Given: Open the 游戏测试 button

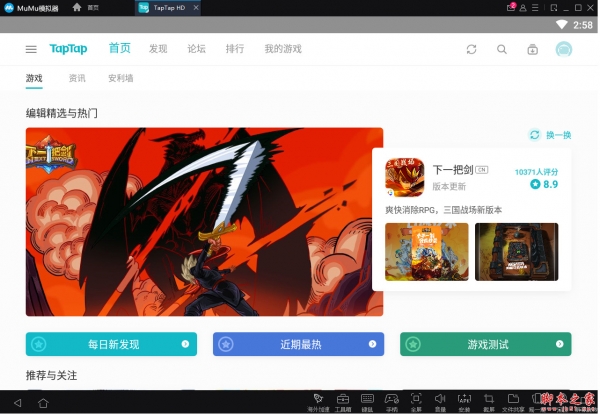Looking at the screenshot, I should [x=486, y=344].
